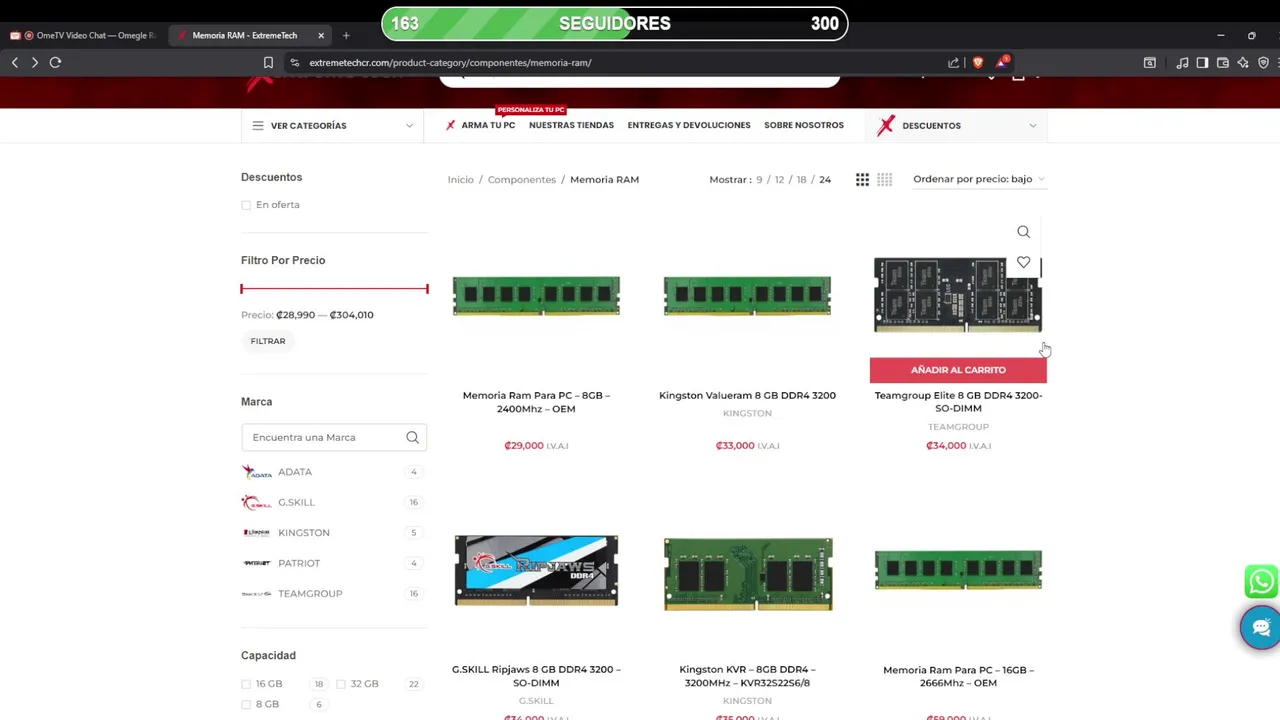Open Teamgroup Elite 8 GB DDR4 SO-DIMM title
Screen dimensions: 1280x720
[x=958, y=401]
